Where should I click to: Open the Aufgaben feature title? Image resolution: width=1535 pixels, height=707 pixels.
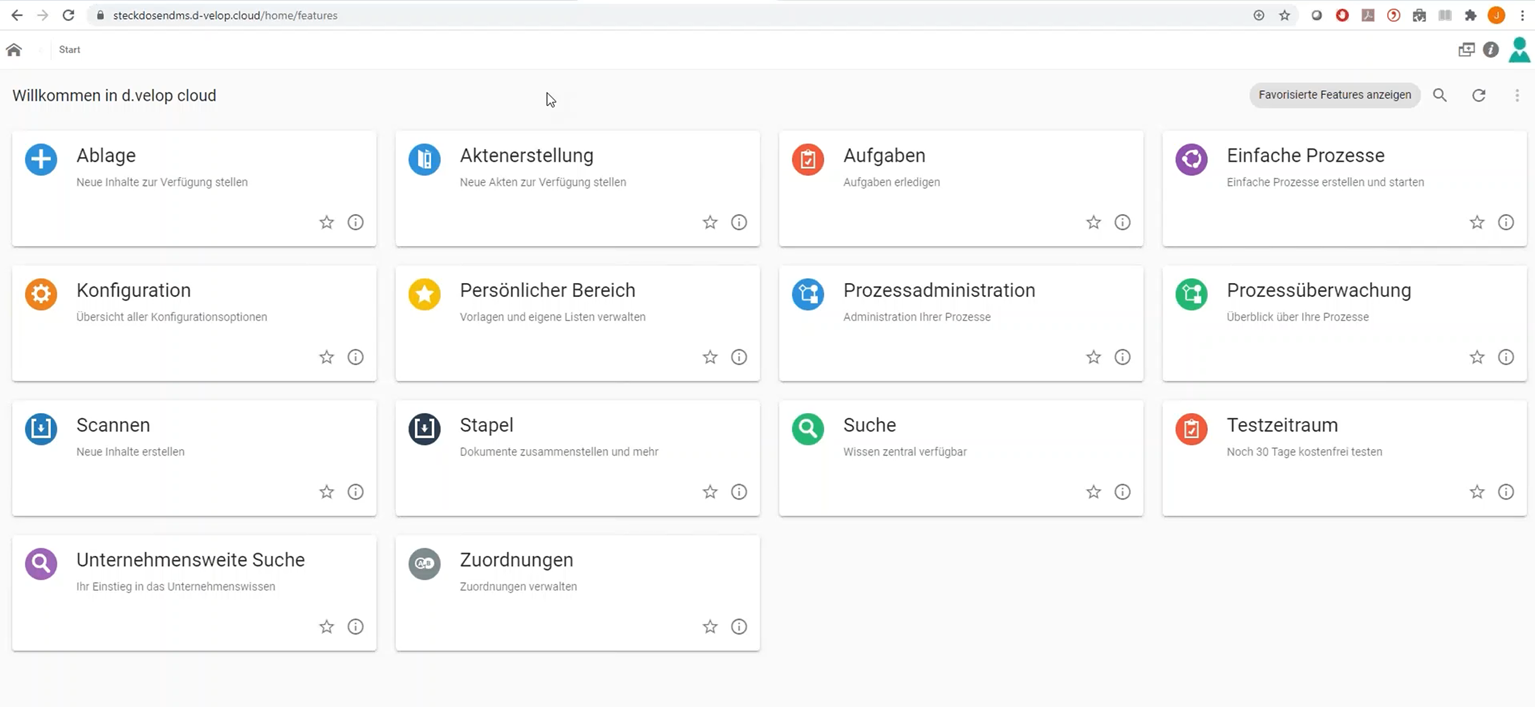point(884,156)
